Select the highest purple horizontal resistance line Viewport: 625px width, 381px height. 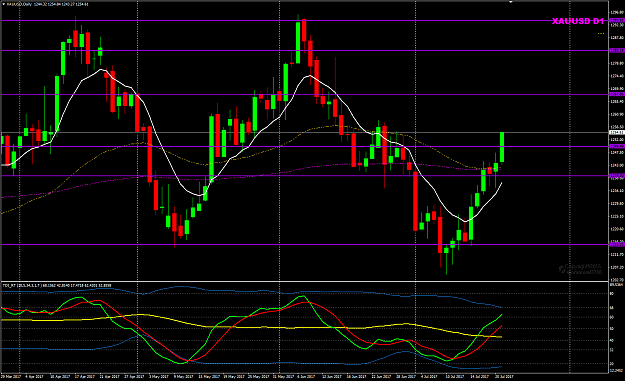[305, 20]
